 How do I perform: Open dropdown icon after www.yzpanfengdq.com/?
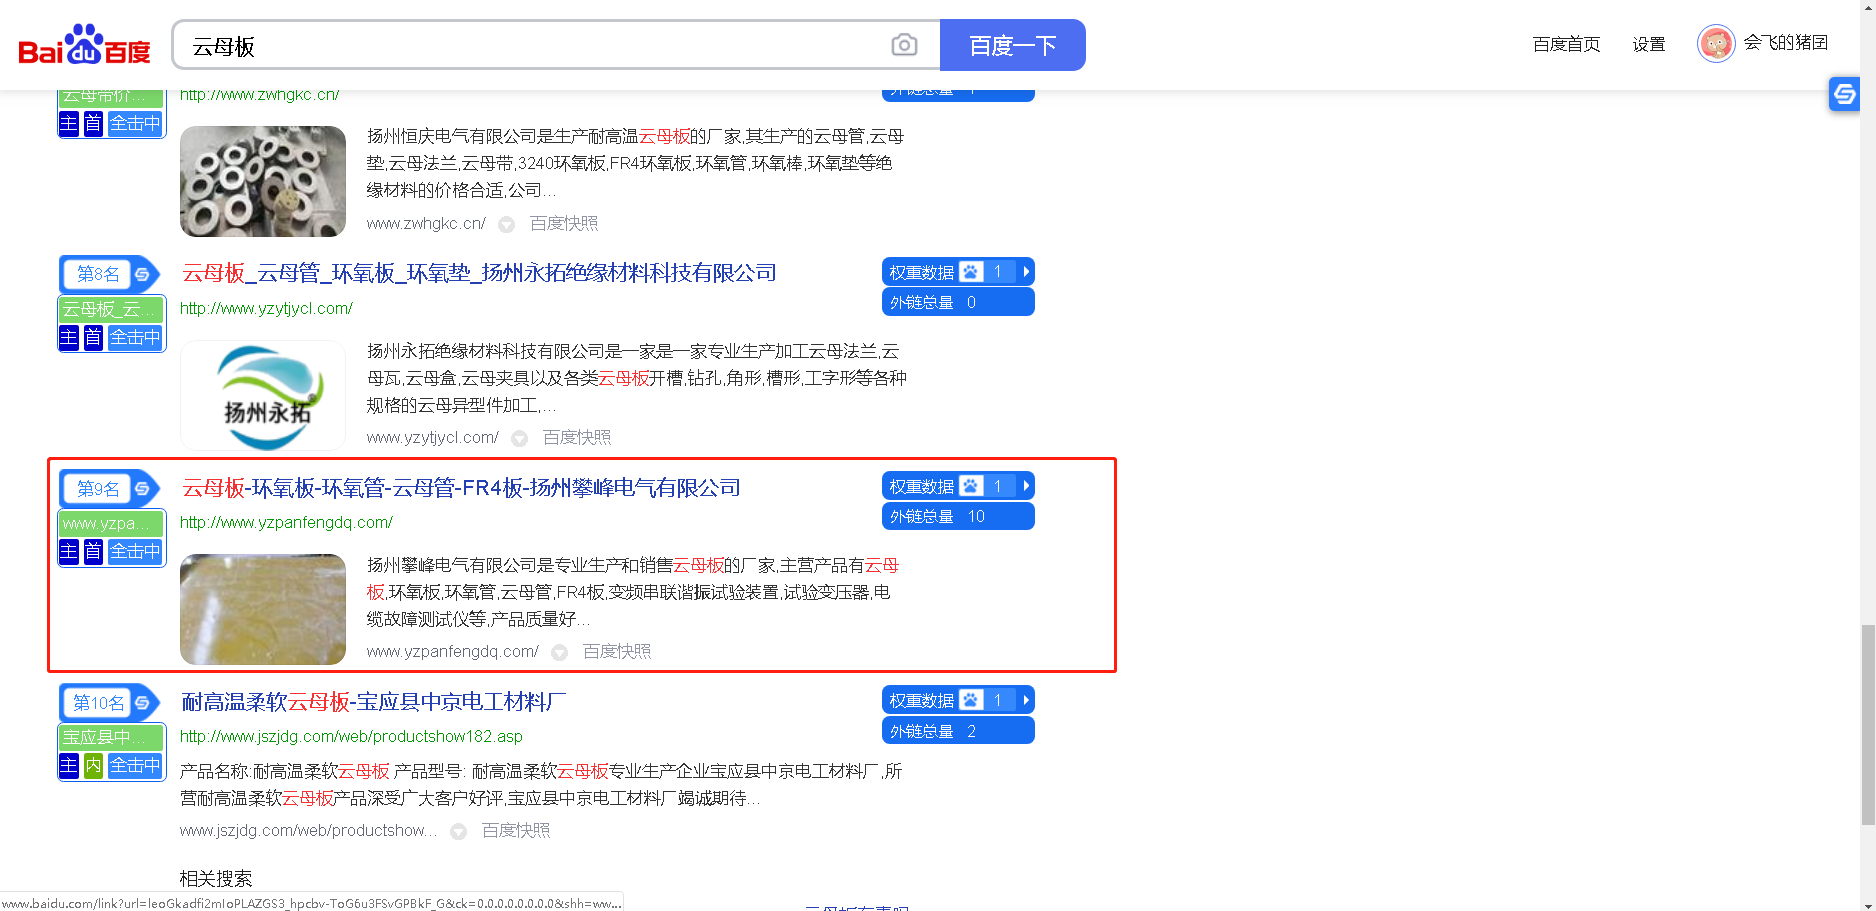(x=560, y=652)
